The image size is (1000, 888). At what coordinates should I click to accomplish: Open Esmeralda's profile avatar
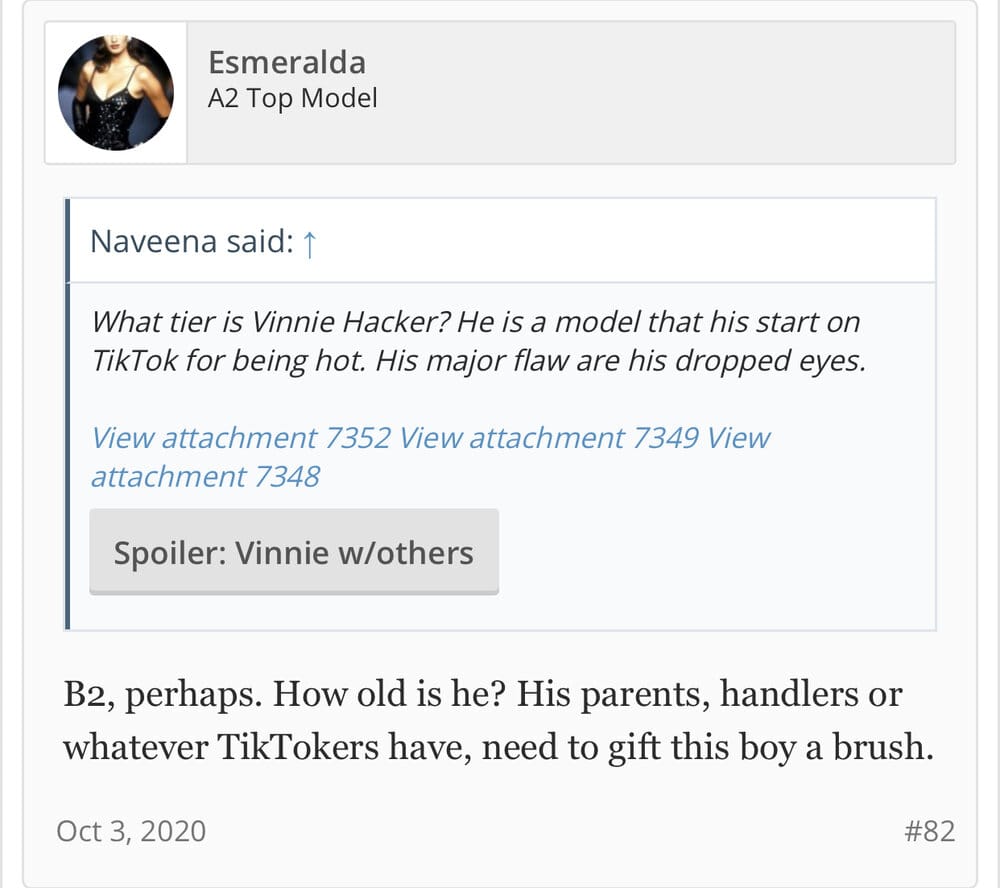116,93
